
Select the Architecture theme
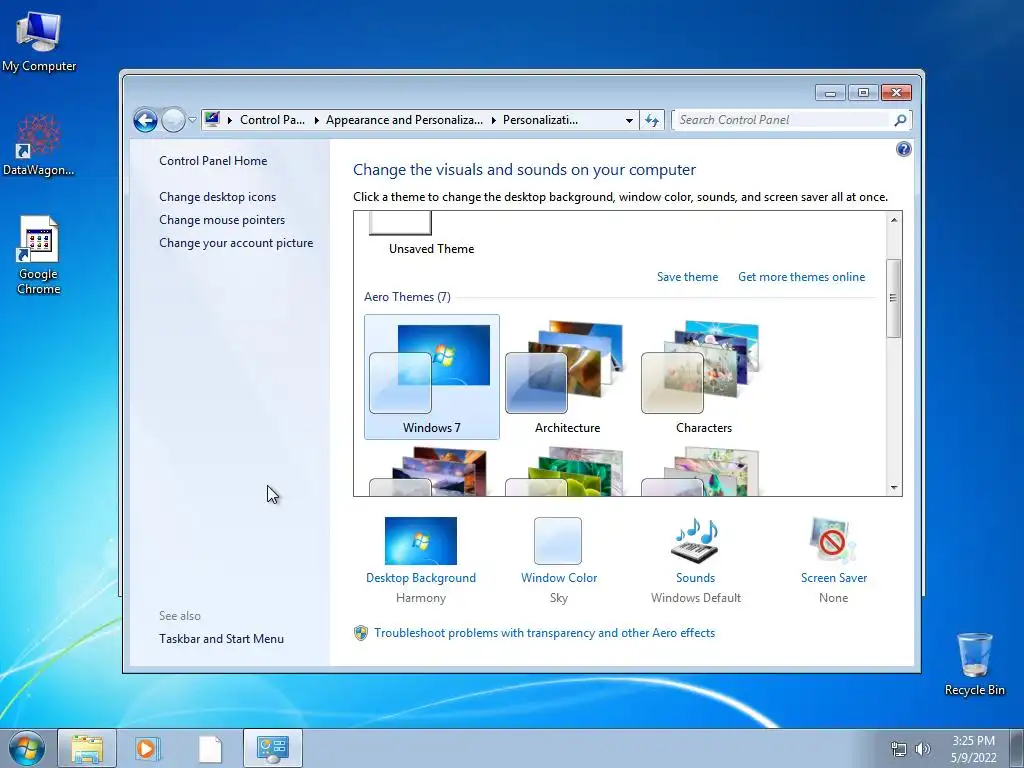click(x=568, y=377)
